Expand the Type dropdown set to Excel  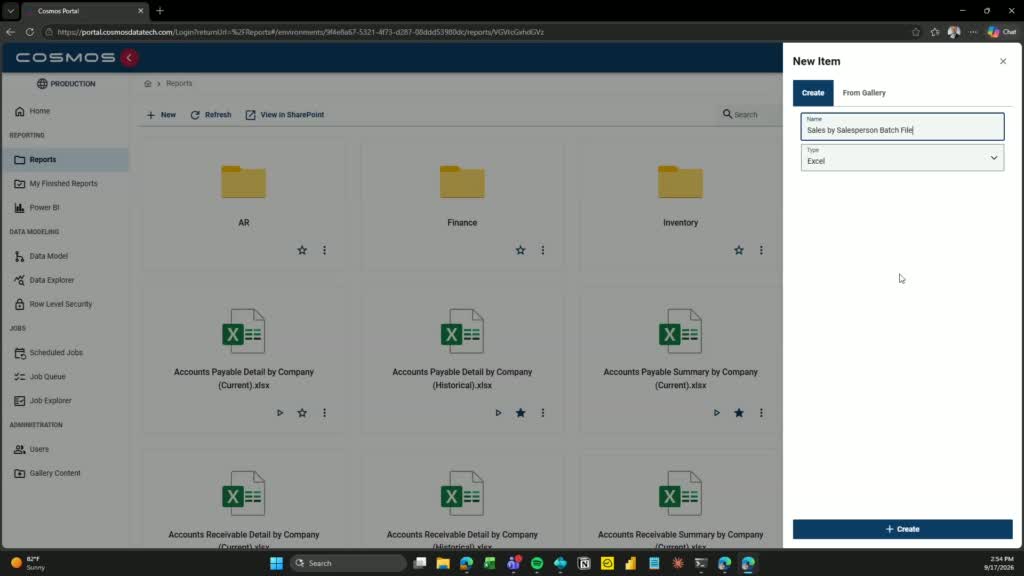click(903, 158)
